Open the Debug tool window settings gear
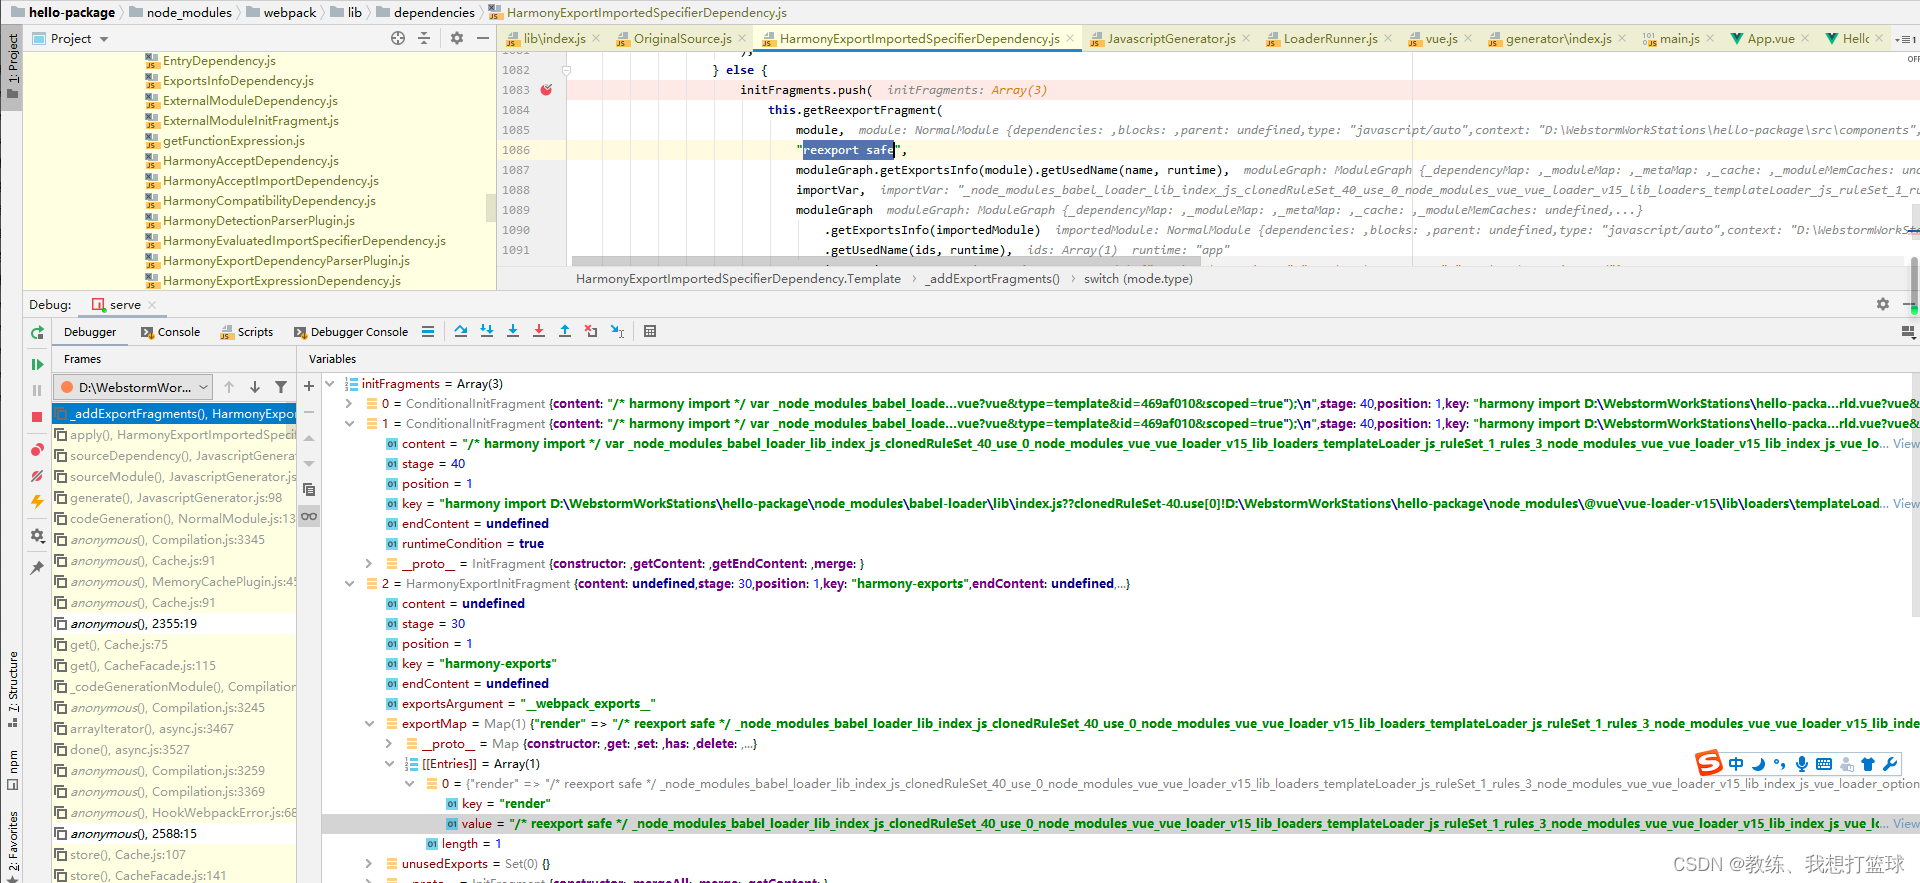This screenshot has width=1920, height=883. pos(1883,304)
